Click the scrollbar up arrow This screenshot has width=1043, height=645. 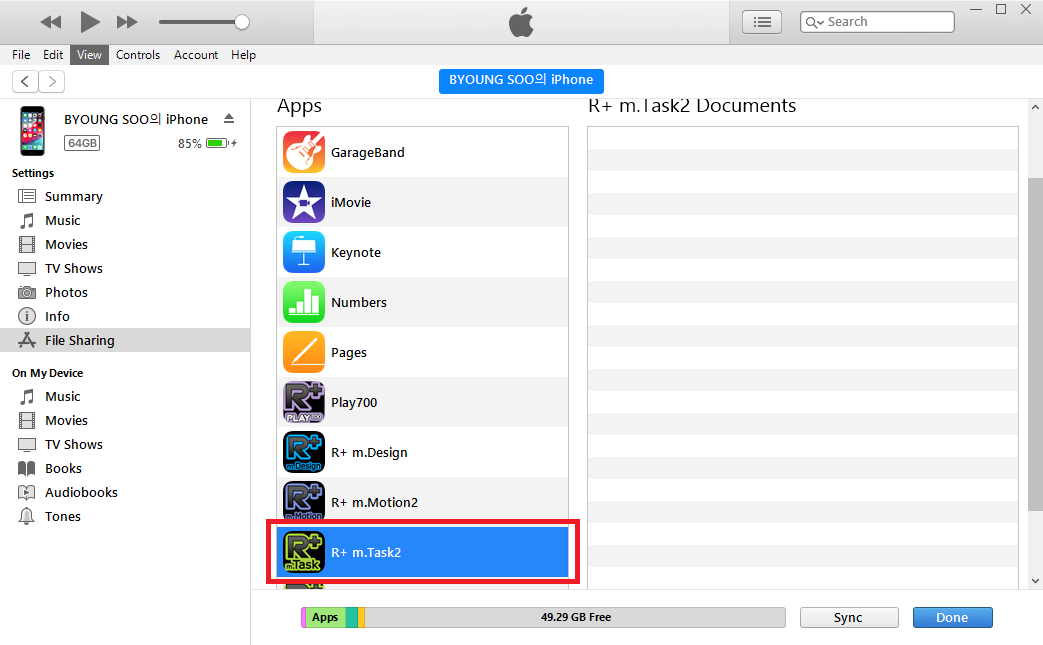pyautogui.click(x=1035, y=107)
